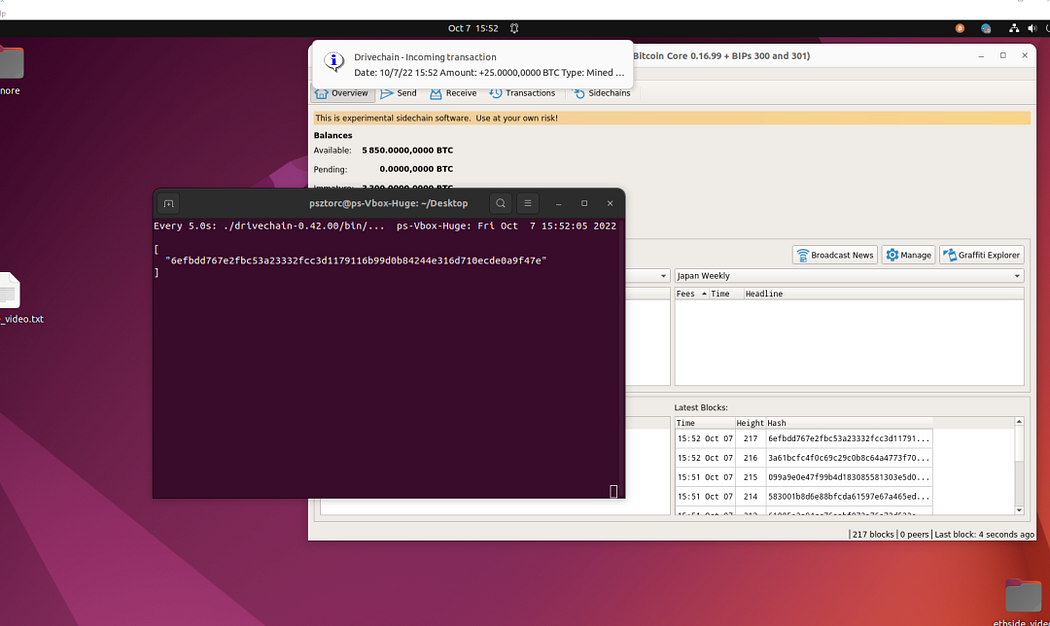Switch to the Transactions tab

pyautogui.click(x=522, y=93)
